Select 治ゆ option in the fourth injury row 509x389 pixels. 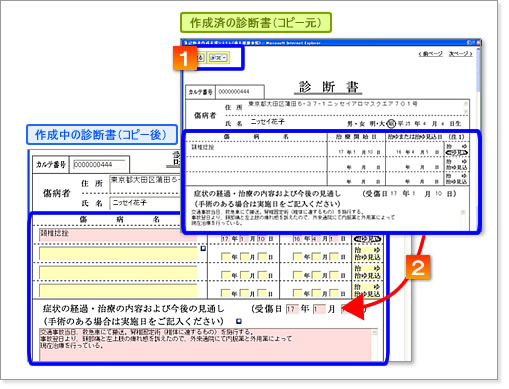[x=367, y=287]
